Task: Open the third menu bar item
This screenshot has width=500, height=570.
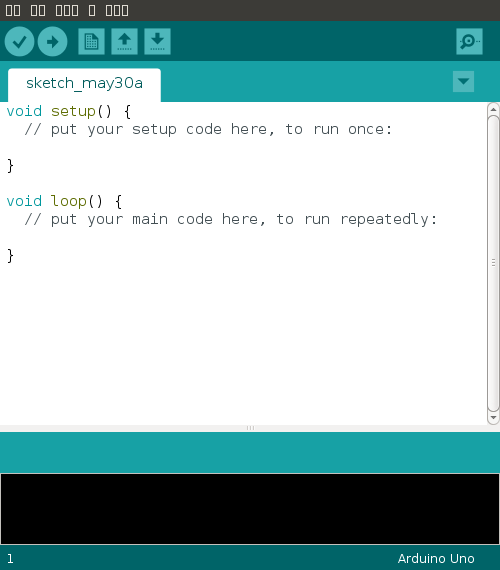Action: pyautogui.click(x=67, y=11)
